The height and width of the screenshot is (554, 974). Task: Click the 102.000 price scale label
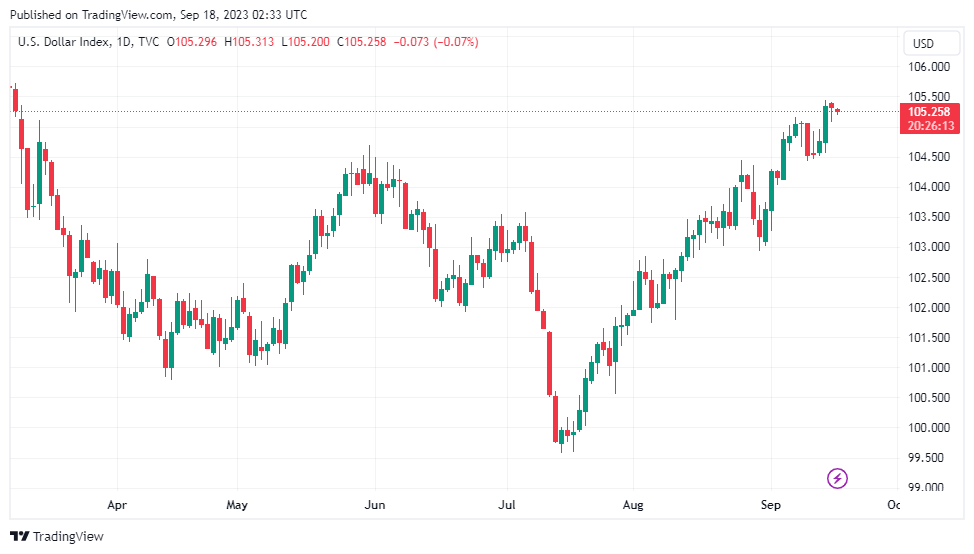click(929, 307)
